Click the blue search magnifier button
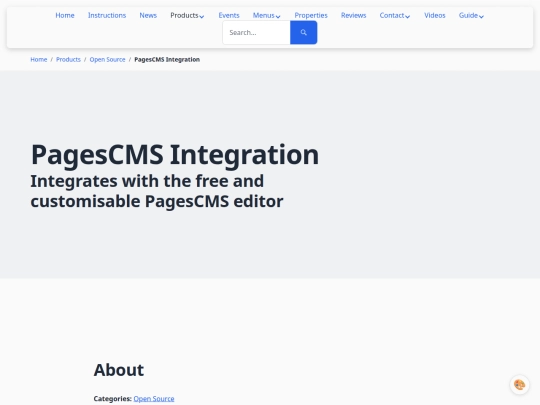540x405 pixels. (303, 32)
